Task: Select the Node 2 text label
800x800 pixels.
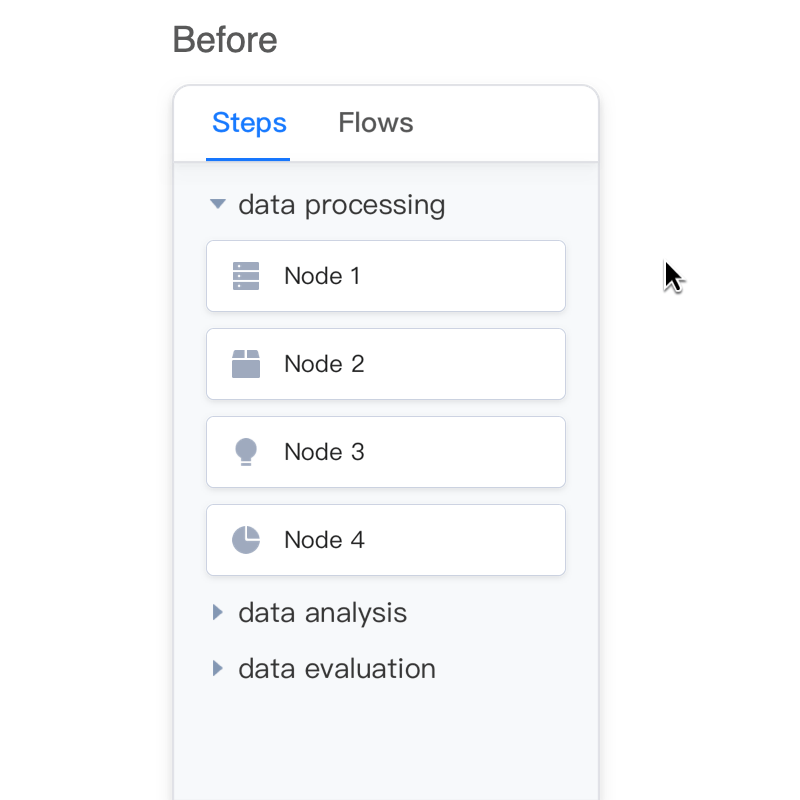Action: (x=324, y=364)
